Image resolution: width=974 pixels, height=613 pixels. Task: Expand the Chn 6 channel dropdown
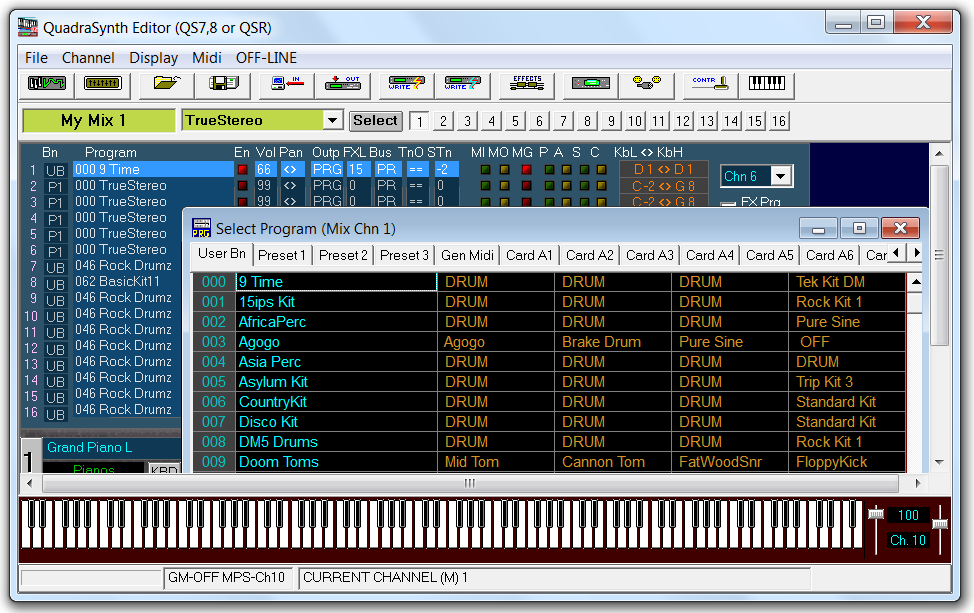781,177
